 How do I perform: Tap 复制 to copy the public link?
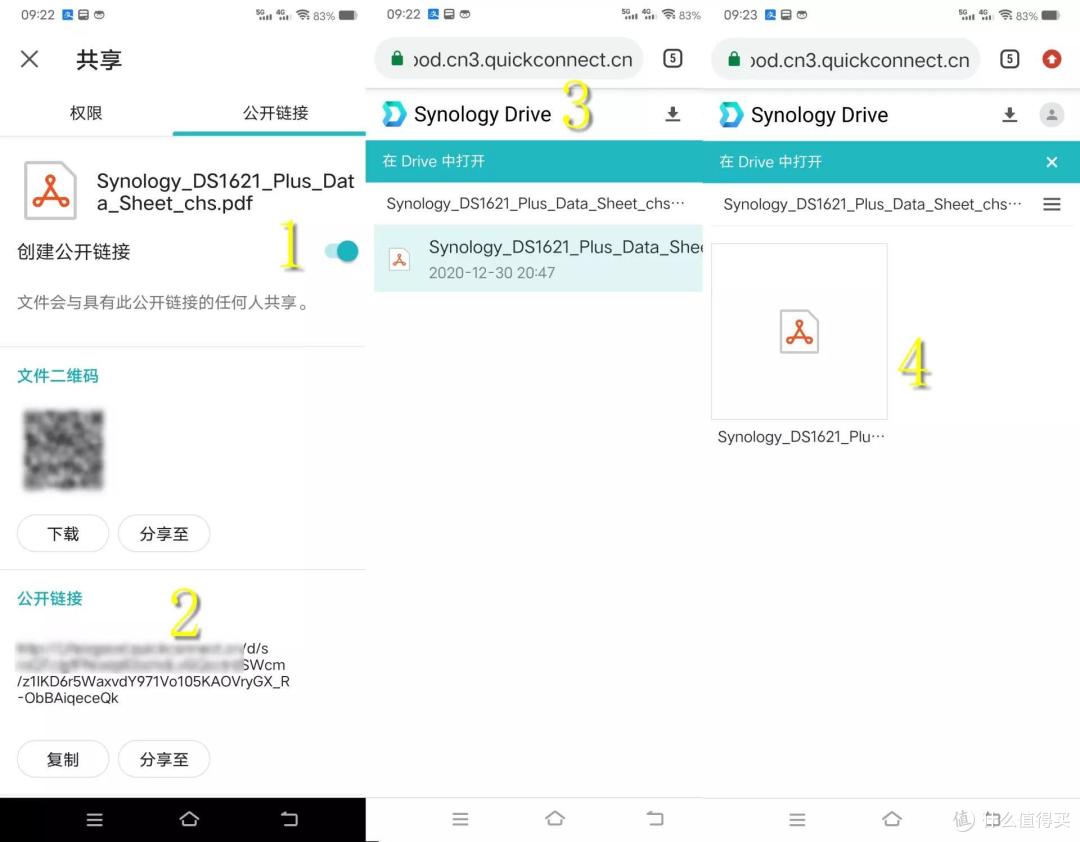coord(63,759)
